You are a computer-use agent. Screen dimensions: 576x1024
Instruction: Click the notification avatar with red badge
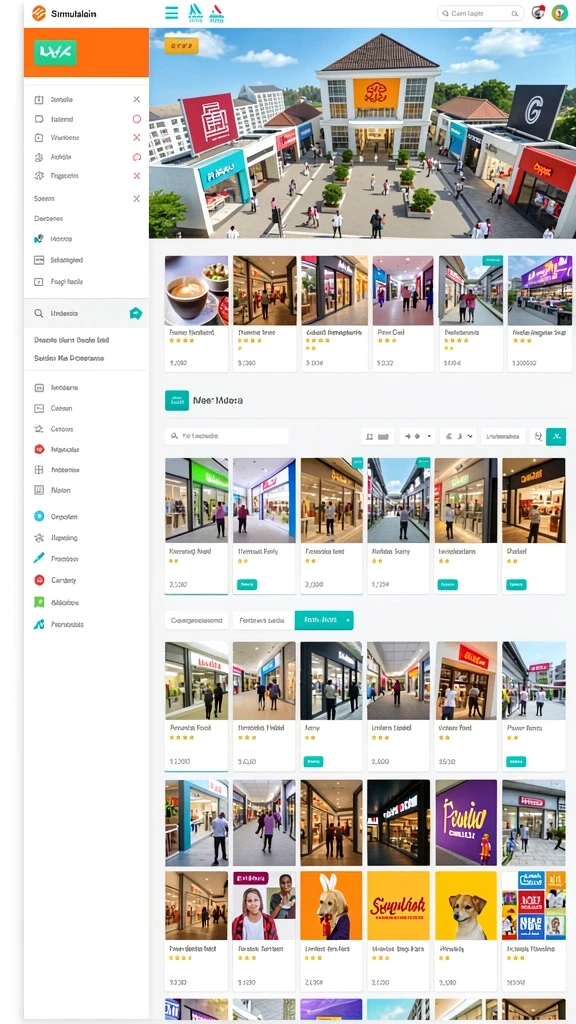pyautogui.click(x=537, y=12)
